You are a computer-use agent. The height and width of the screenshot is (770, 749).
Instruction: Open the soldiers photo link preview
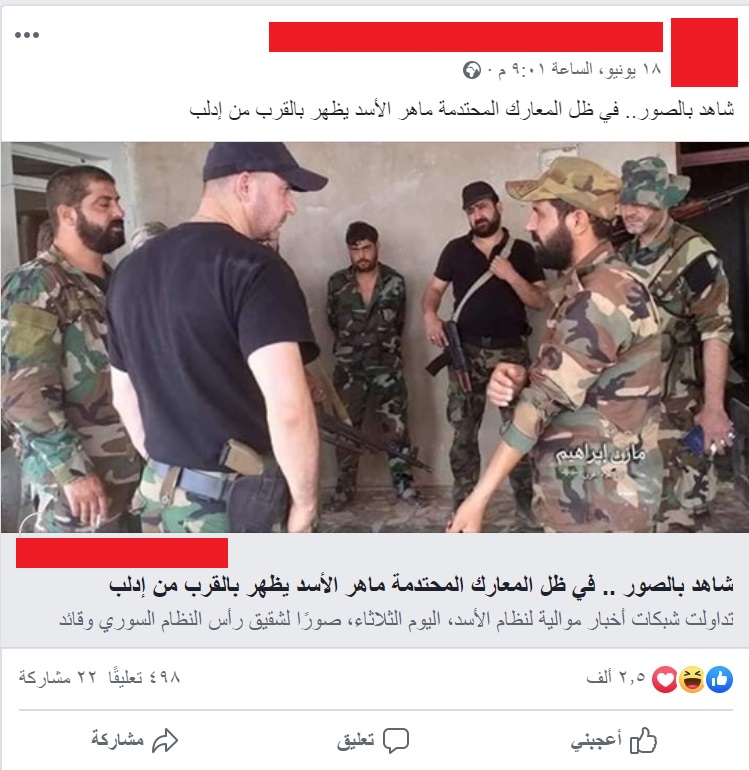click(375, 337)
